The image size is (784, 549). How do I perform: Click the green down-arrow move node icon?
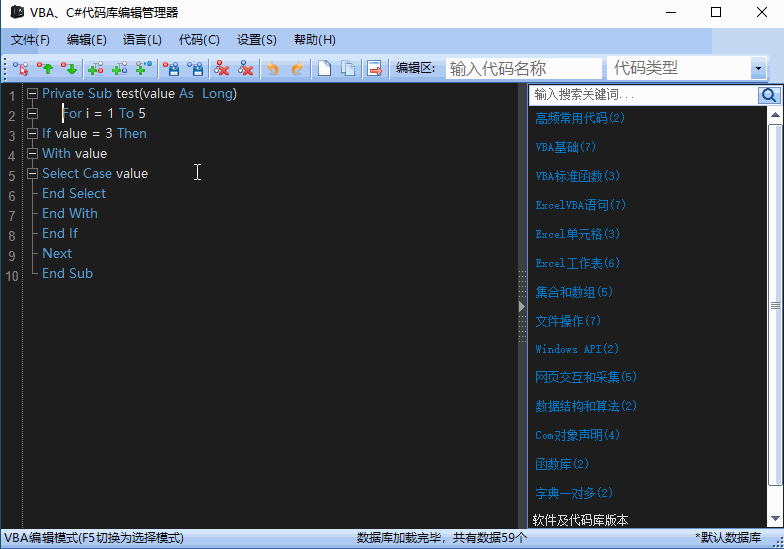click(70, 68)
